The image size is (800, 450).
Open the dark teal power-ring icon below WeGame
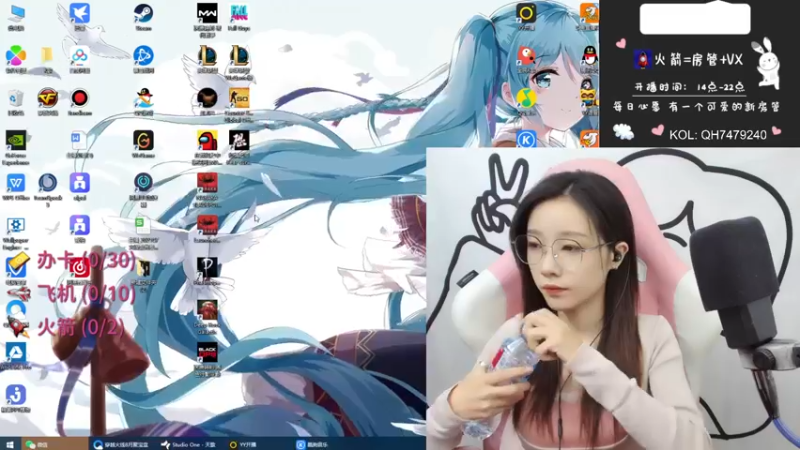click(143, 182)
